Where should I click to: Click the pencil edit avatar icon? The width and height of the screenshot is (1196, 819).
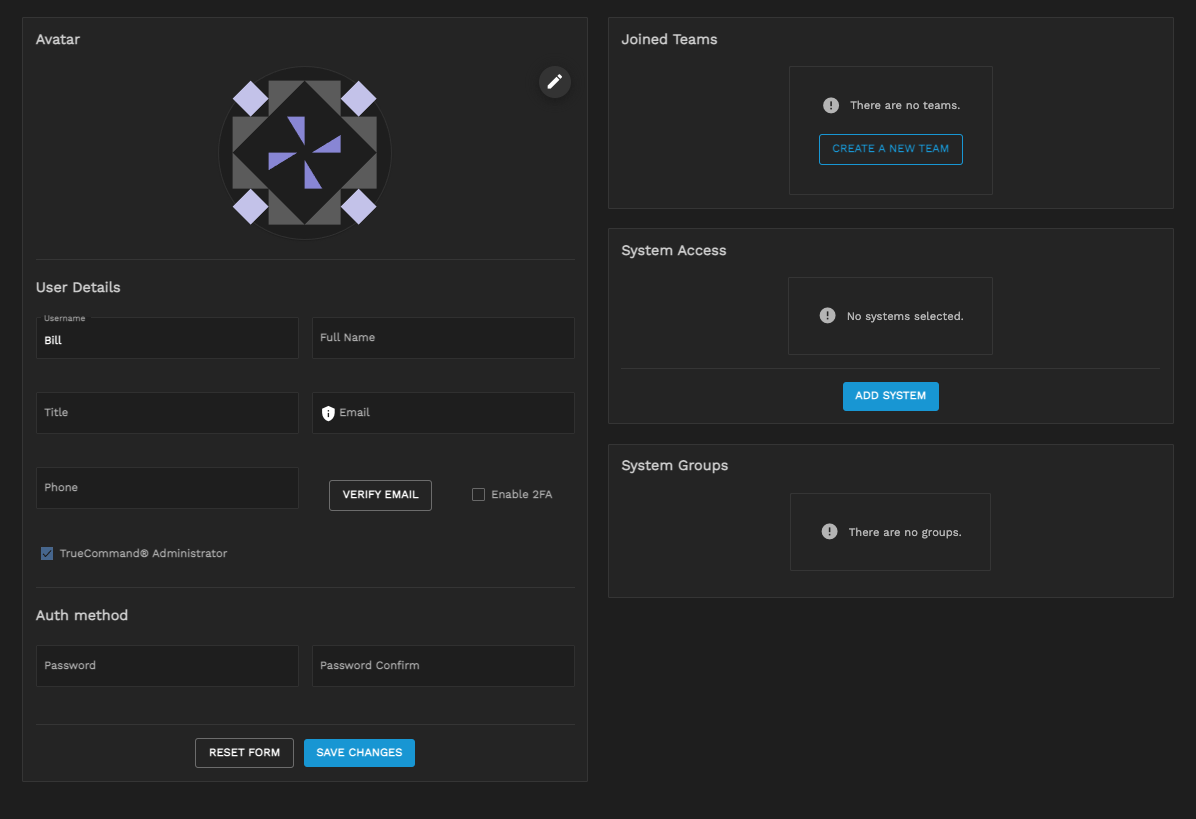point(555,81)
